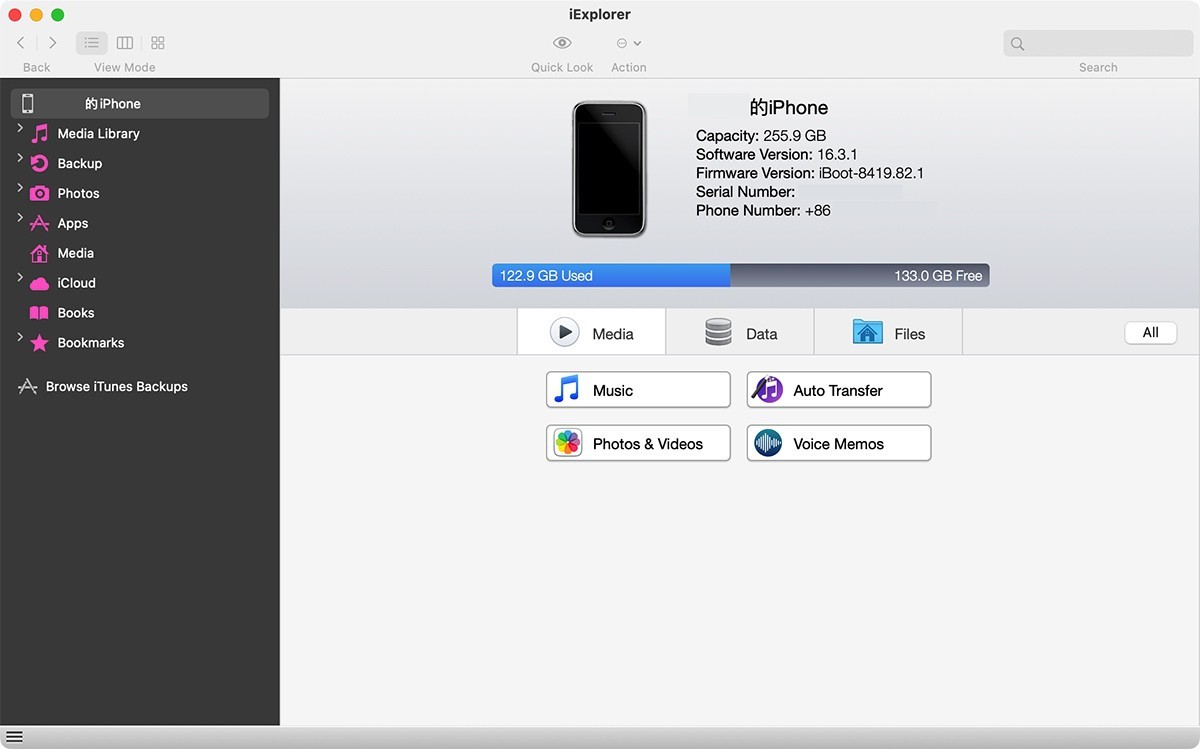Click the Backup sidebar icon
The width and height of the screenshot is (1200, 749).
pos(40,163)
